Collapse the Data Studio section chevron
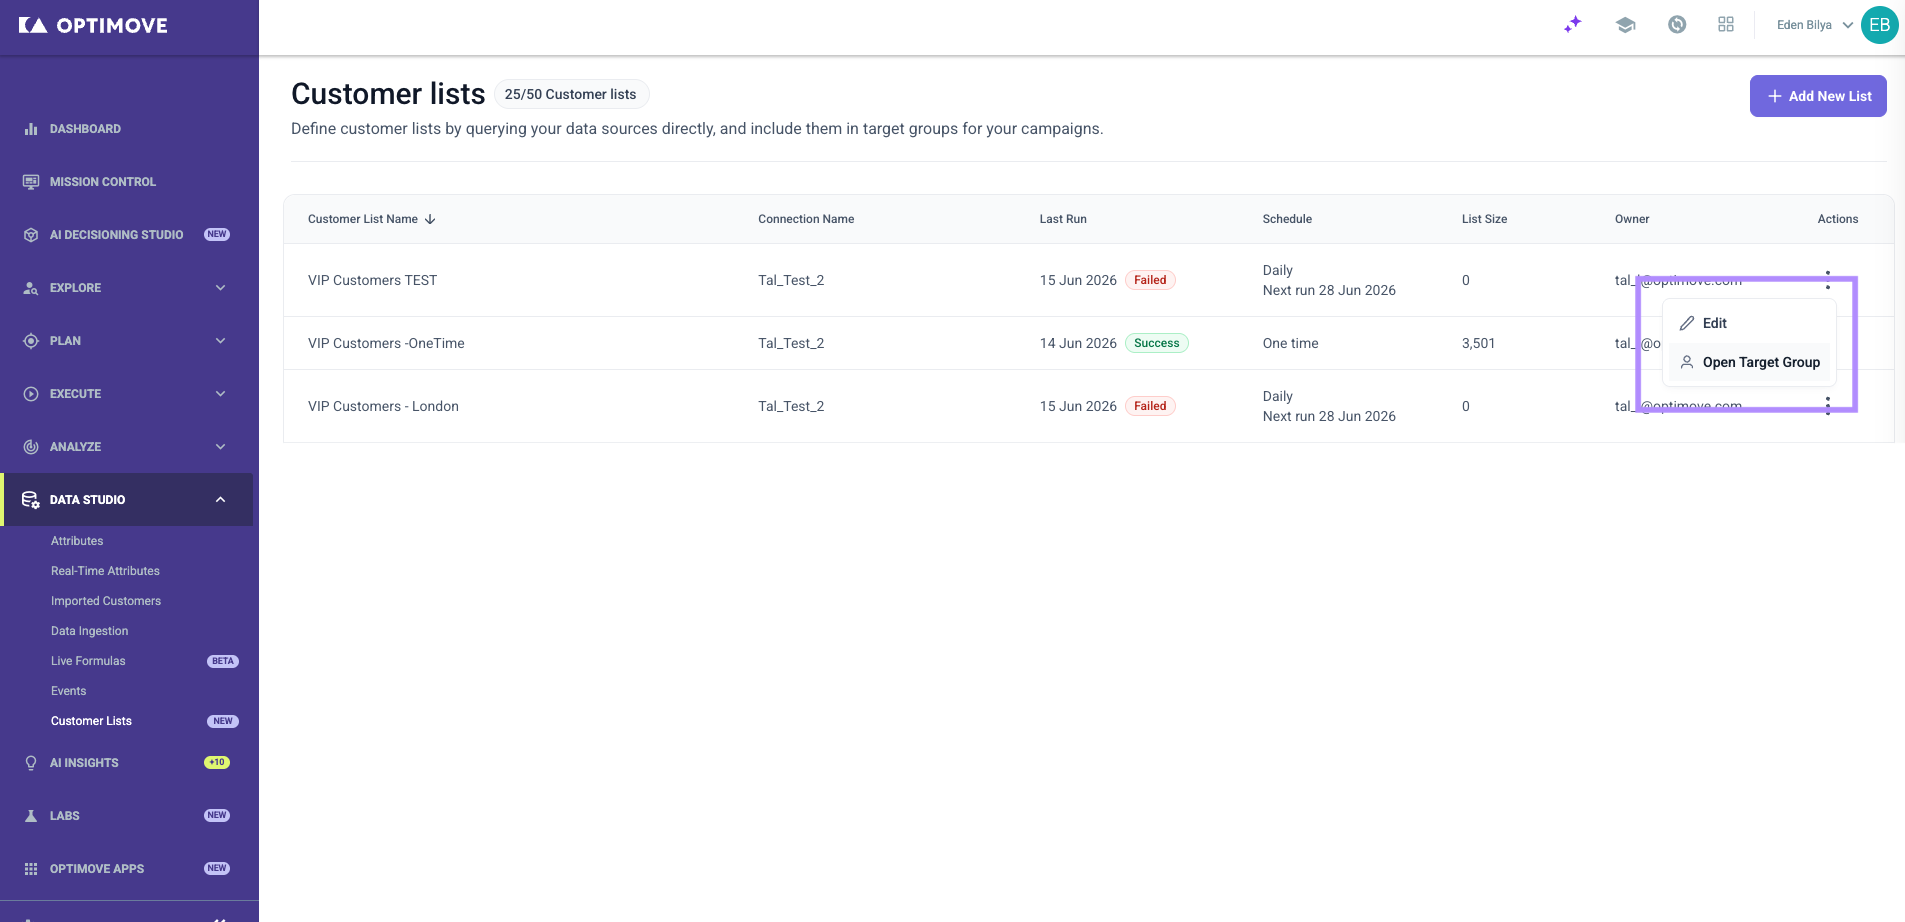1905x922 pixels. coord(221,500)
